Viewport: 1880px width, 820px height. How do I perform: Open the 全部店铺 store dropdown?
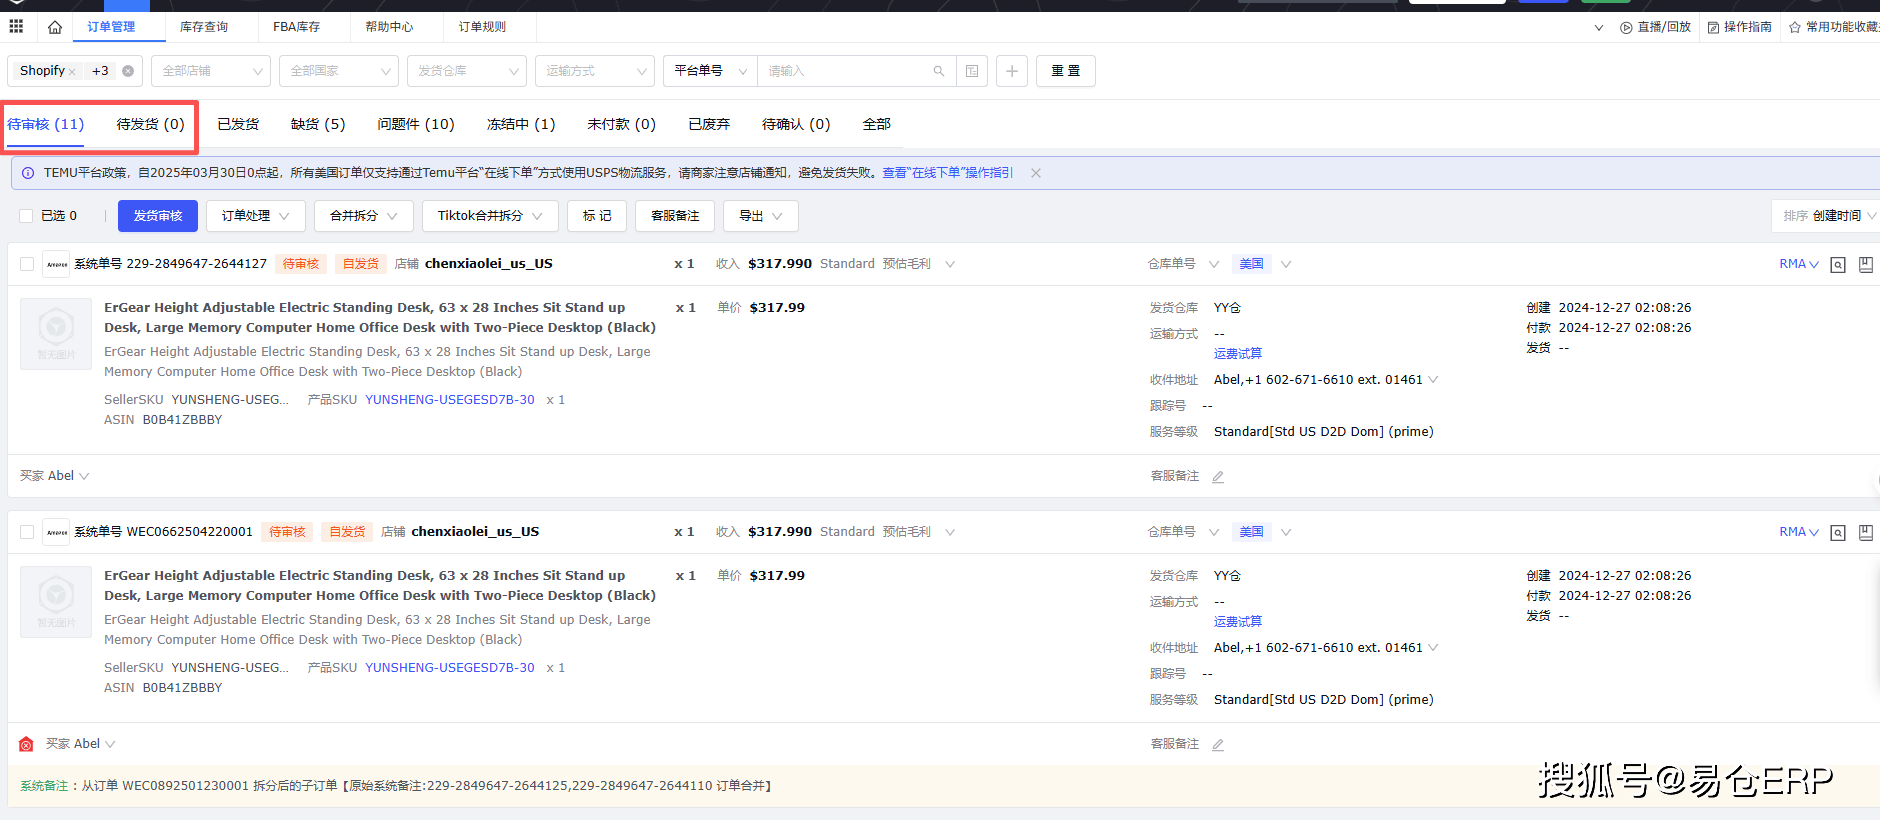click(x=211, y=71)
